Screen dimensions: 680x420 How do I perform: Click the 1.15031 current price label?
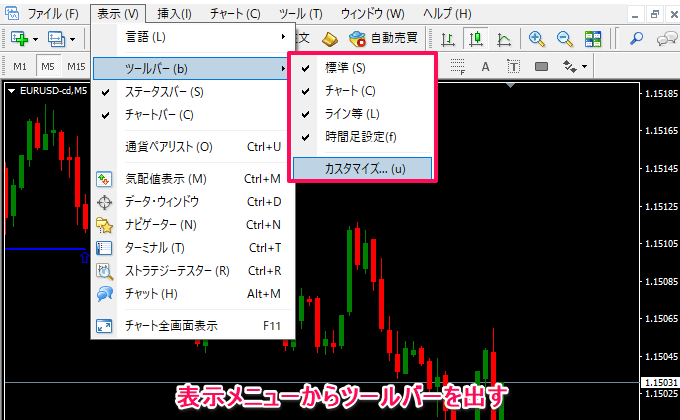(660, 382)
